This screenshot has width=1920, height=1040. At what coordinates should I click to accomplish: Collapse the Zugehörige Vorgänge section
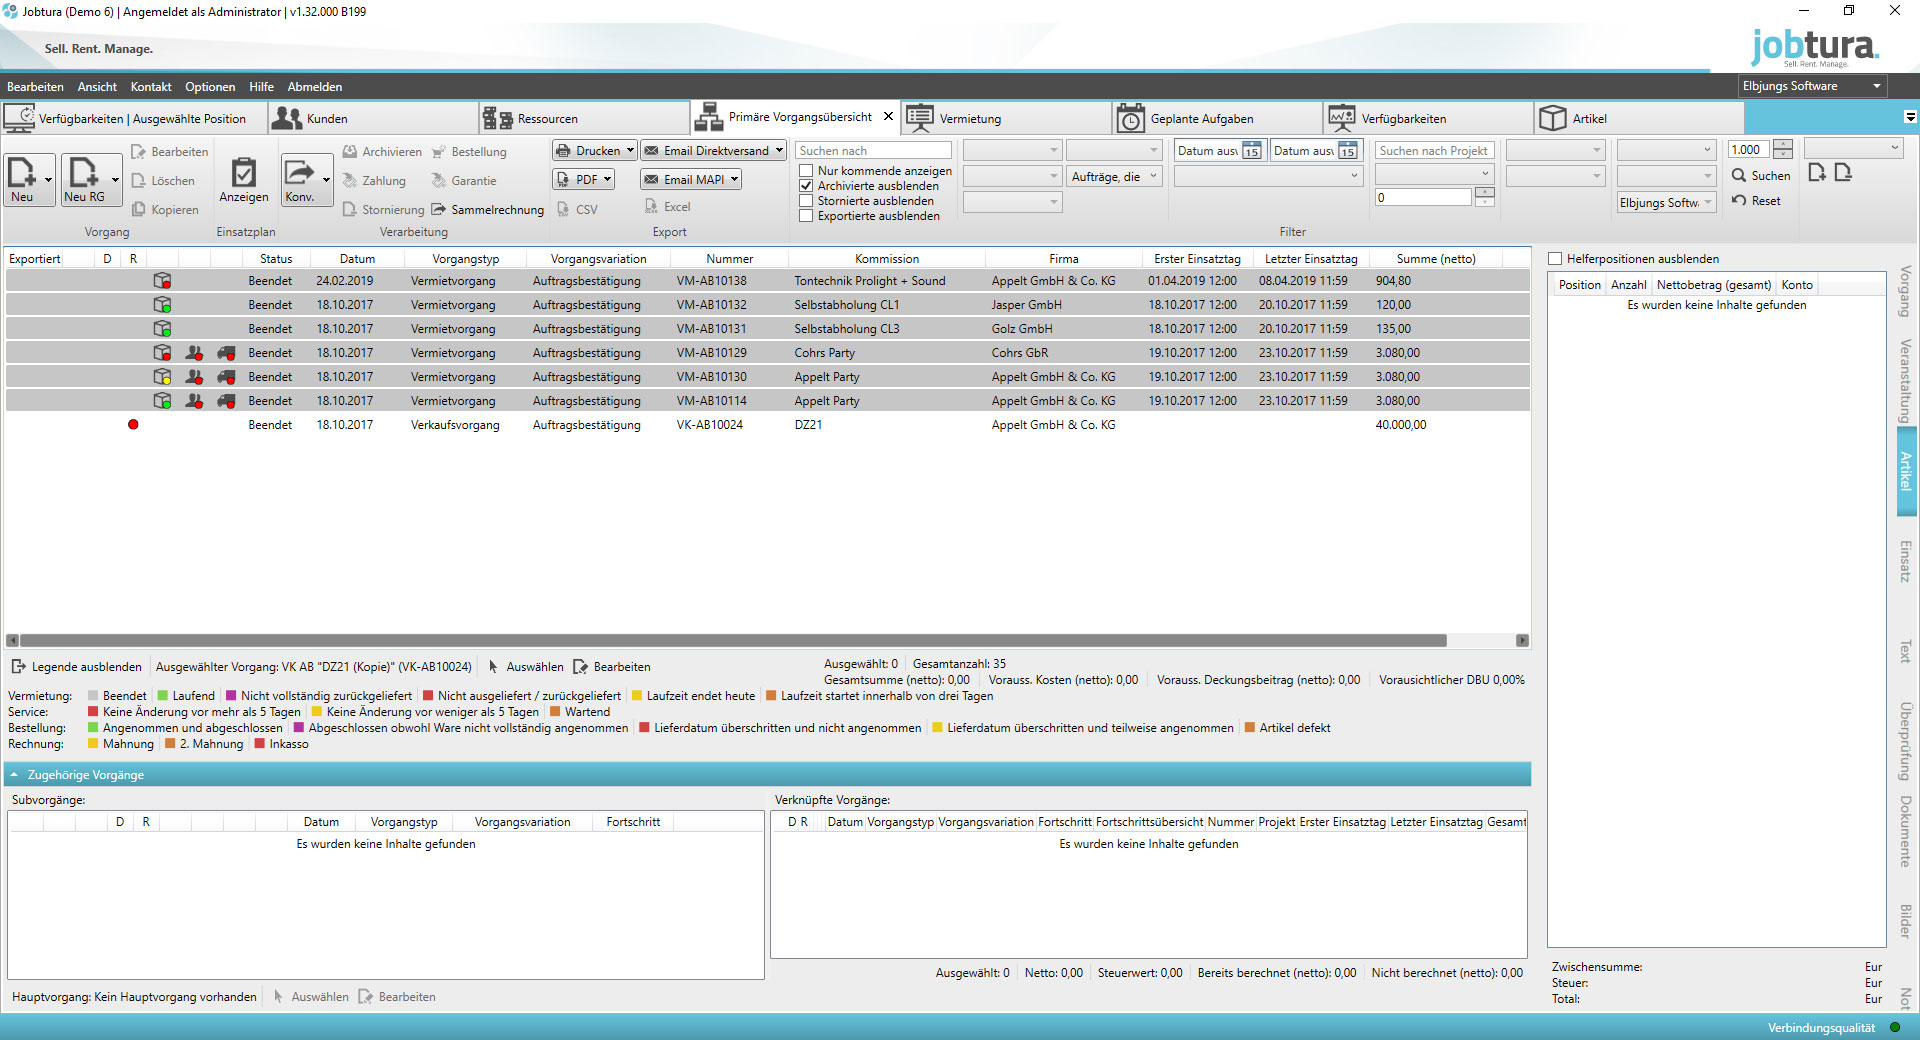(14, 775)
